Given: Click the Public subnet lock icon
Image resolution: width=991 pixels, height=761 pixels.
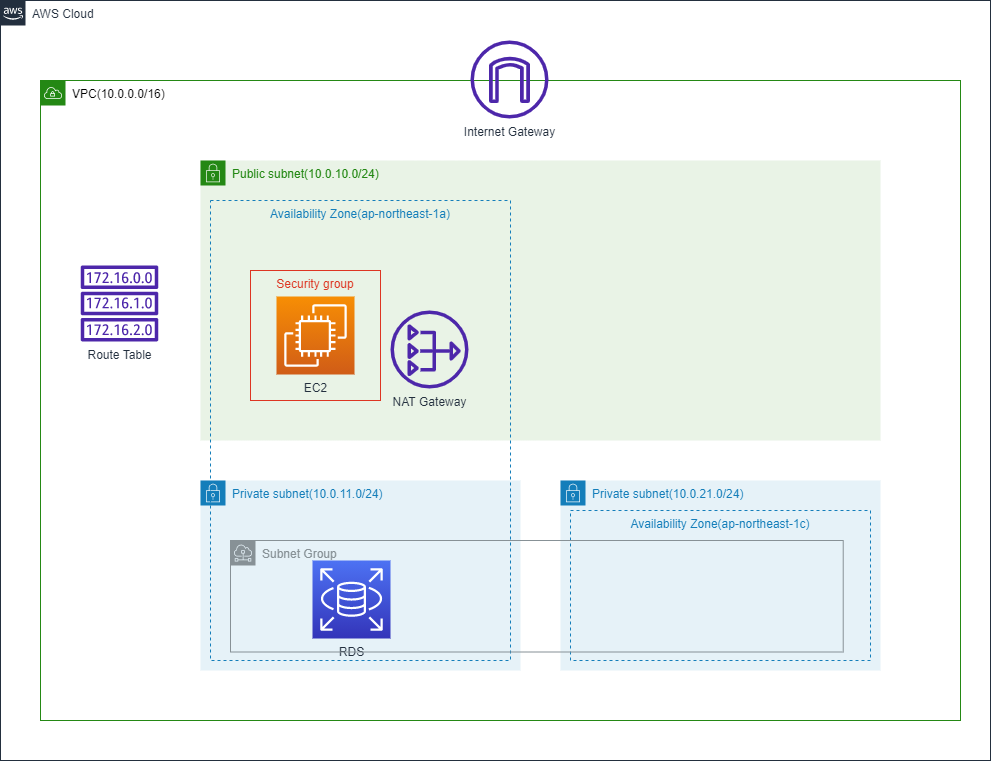Looking at the screenshot, I should coord(213,173).
